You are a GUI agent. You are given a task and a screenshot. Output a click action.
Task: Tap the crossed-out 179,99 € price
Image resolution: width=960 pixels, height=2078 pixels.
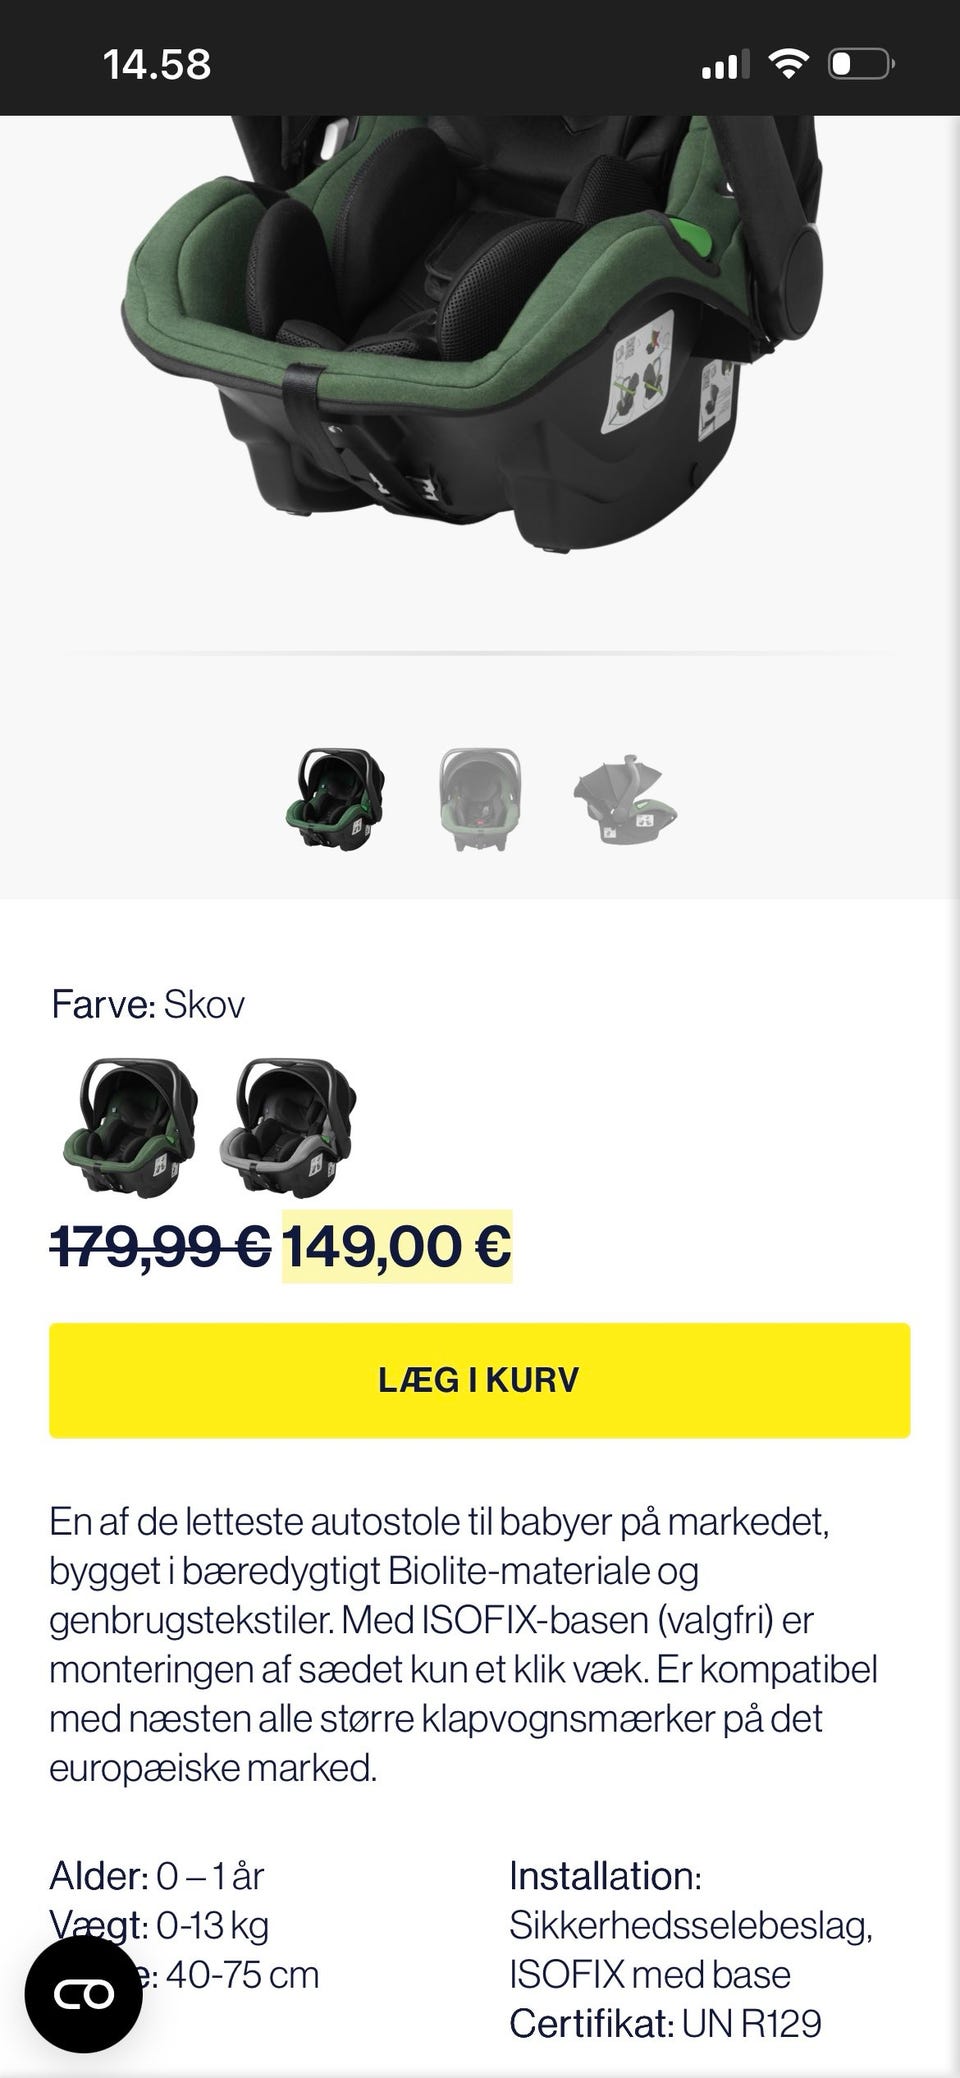click(161, 1246)
